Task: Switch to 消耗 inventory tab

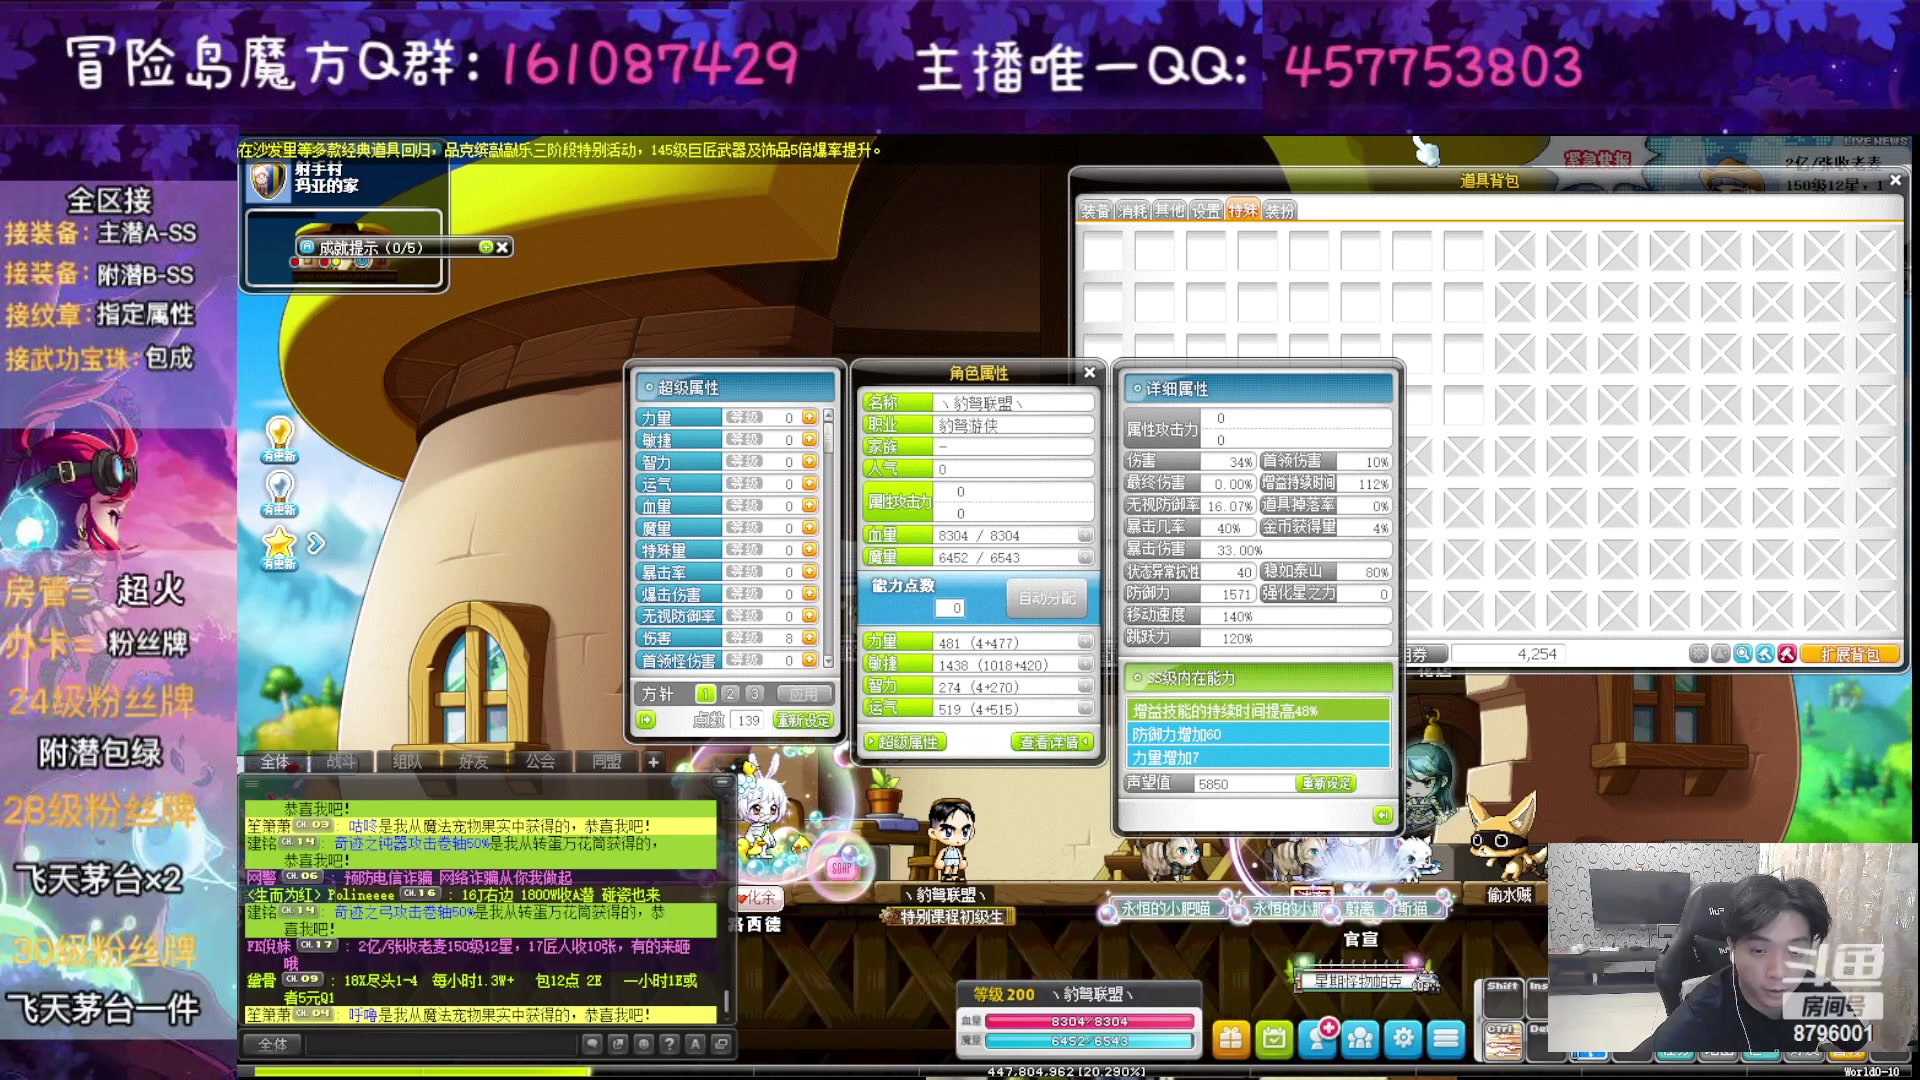Action: coord(1132,211)
